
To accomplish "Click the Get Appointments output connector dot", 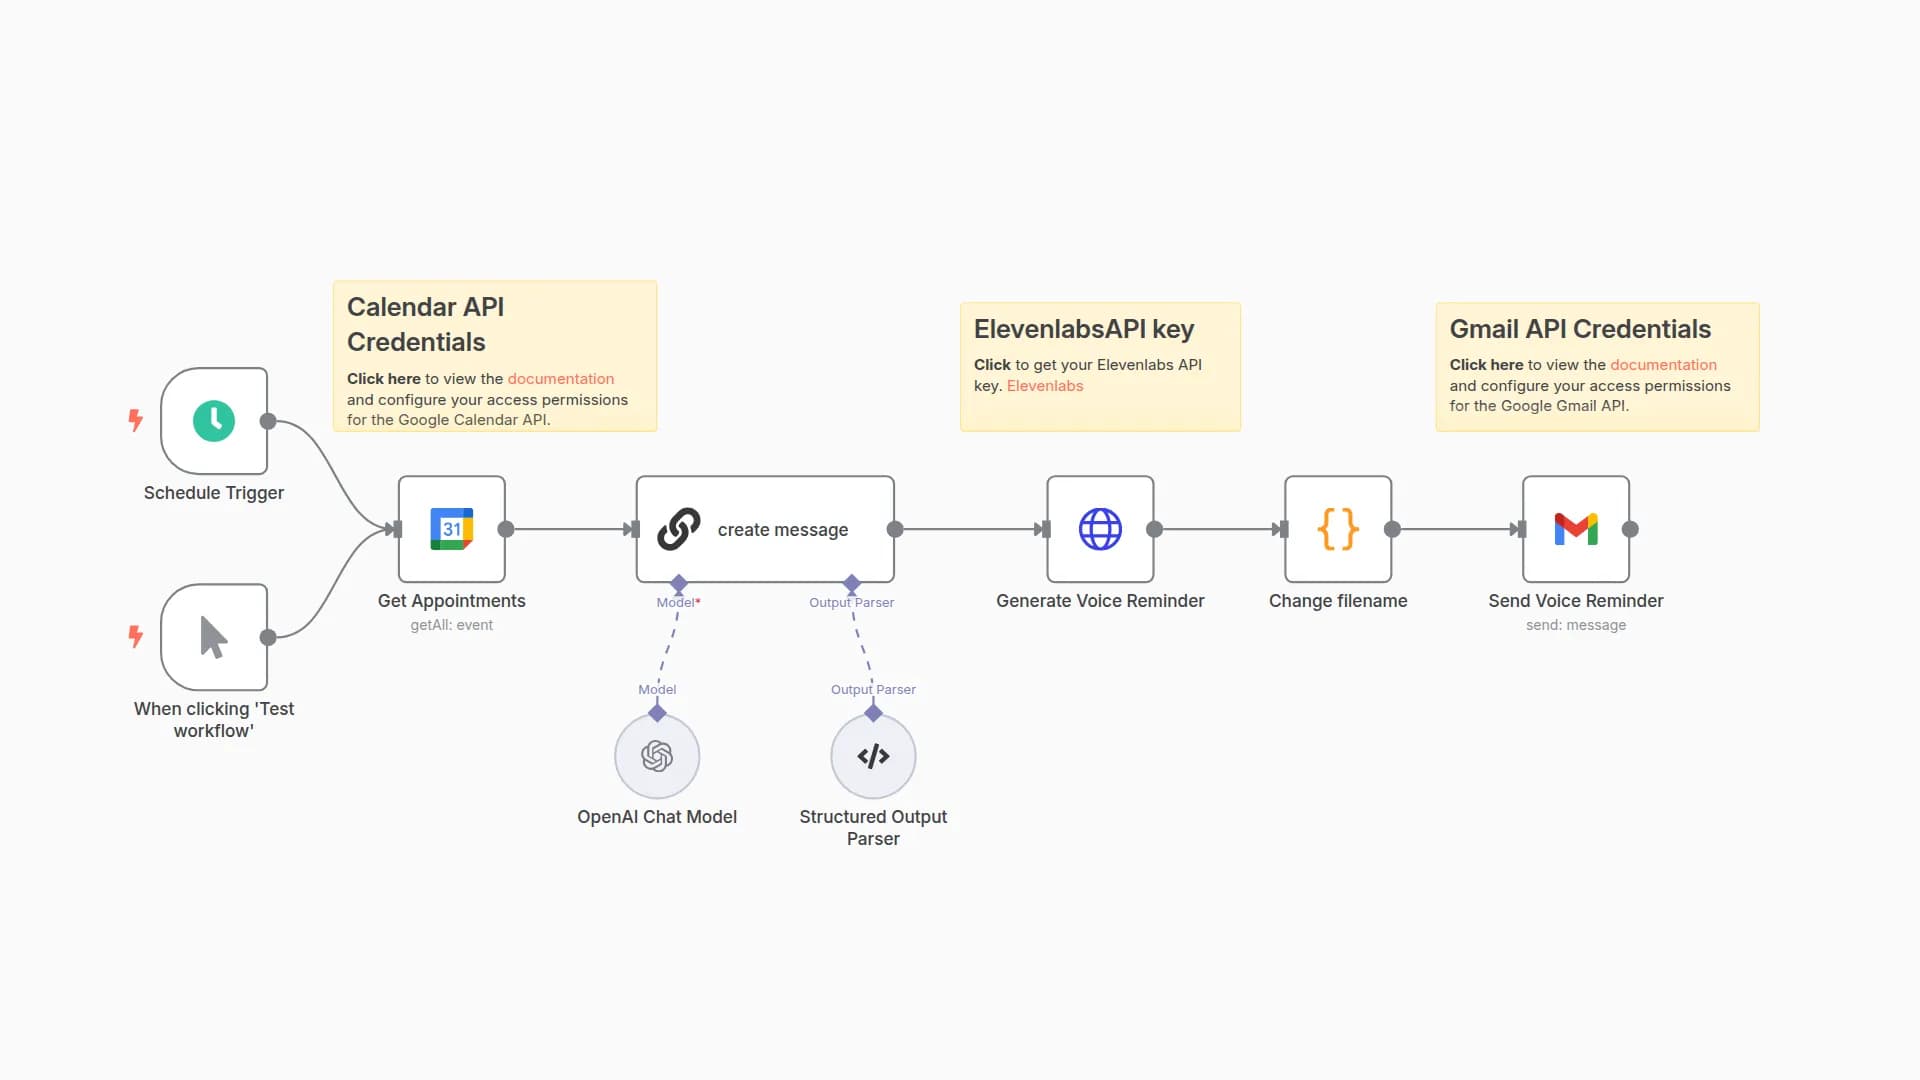I will [506, 529].
